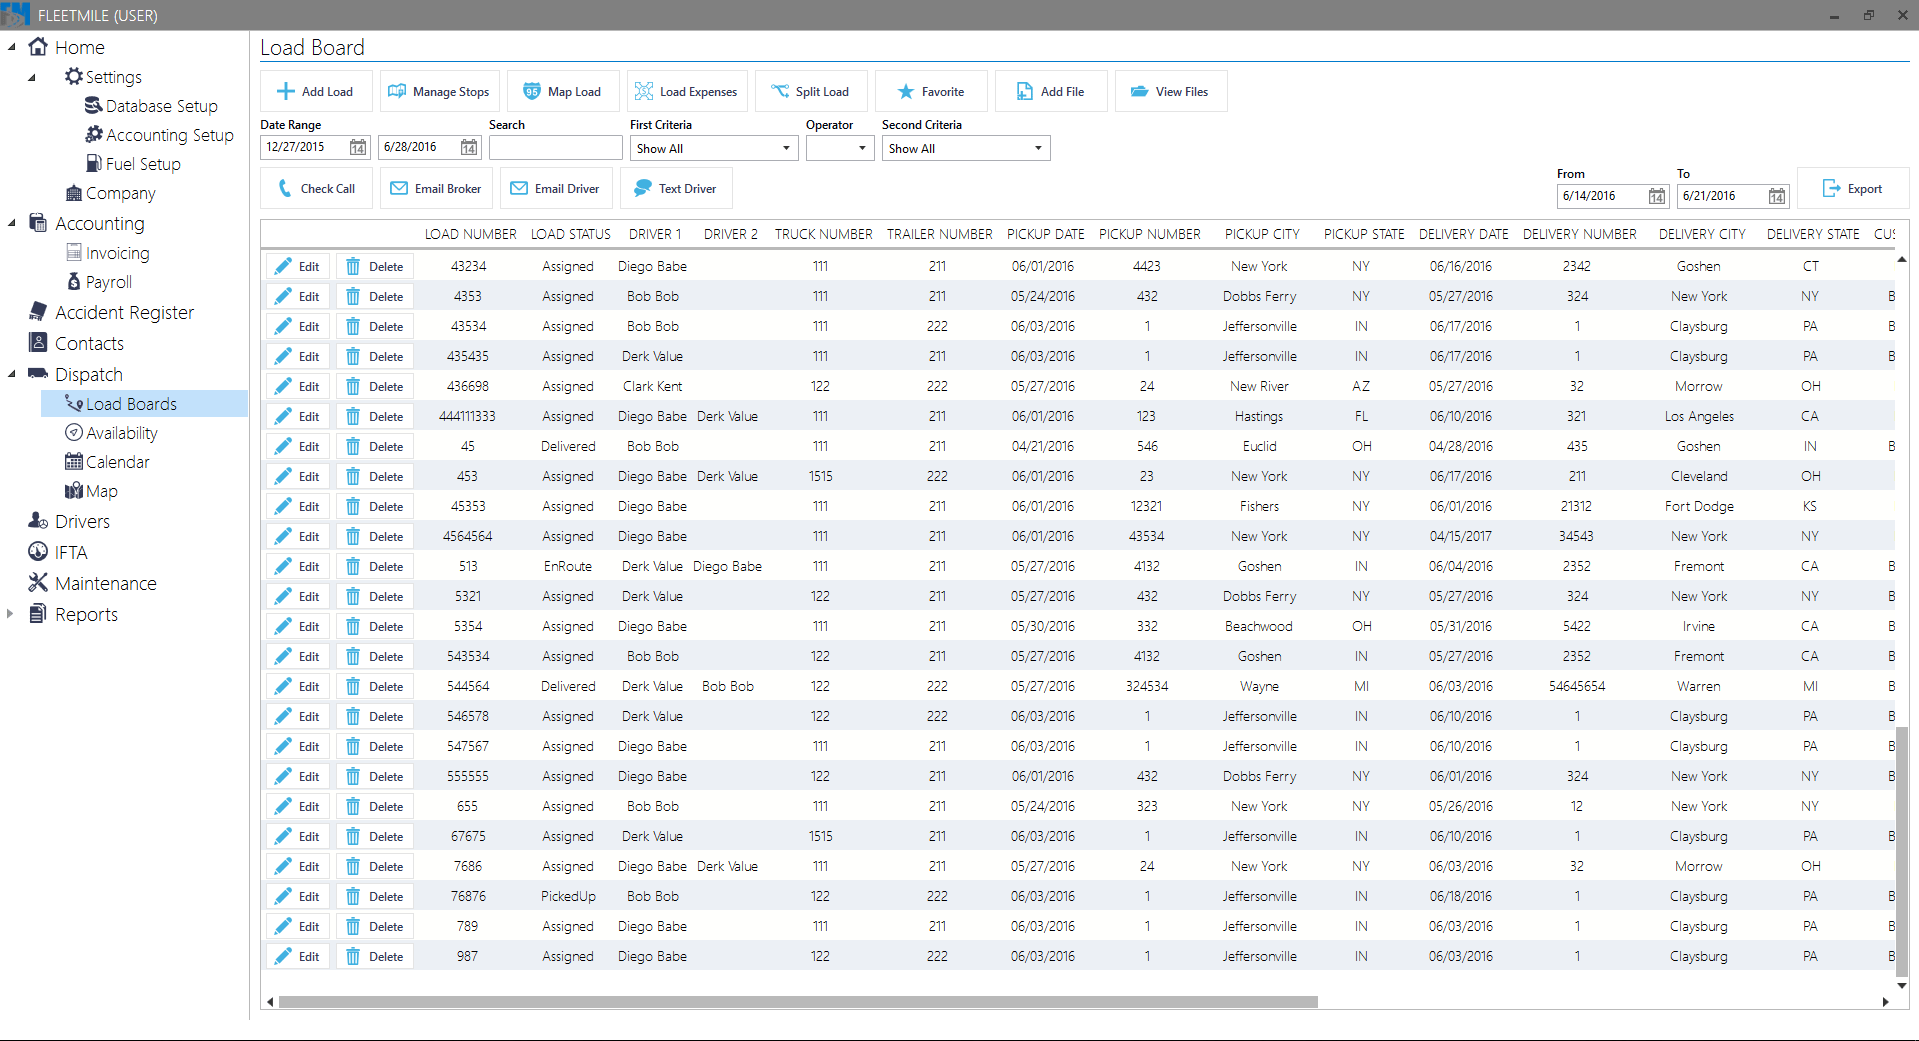1919x1041 pixels.
Task: Collapse the Home tree node
Action: coord(11,47)
